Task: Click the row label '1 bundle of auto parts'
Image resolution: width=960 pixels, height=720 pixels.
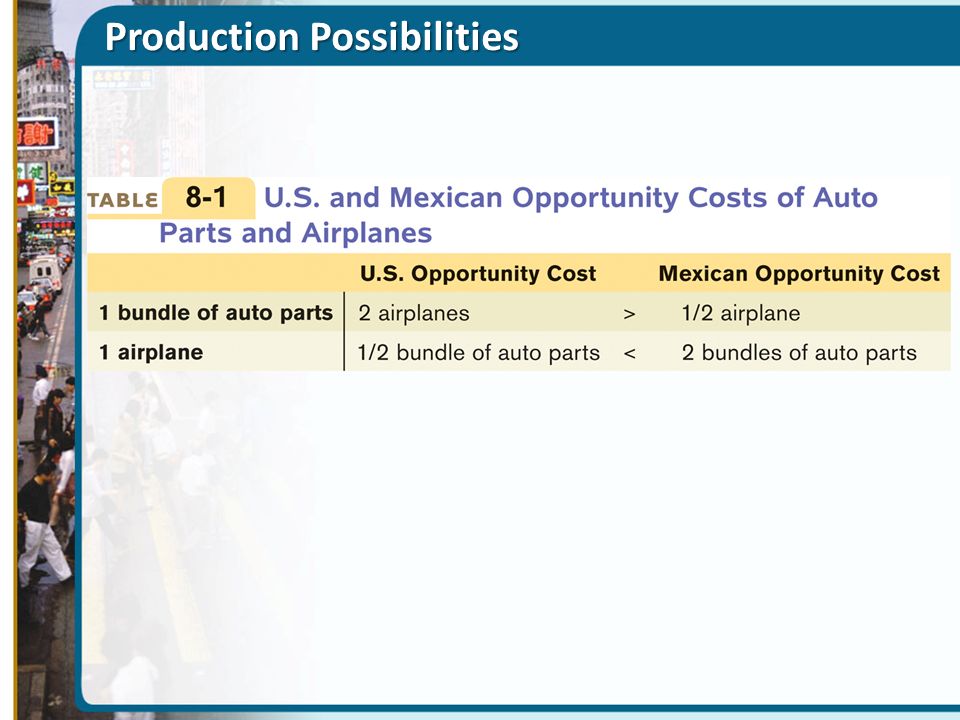Action: [x=216, y=313]
